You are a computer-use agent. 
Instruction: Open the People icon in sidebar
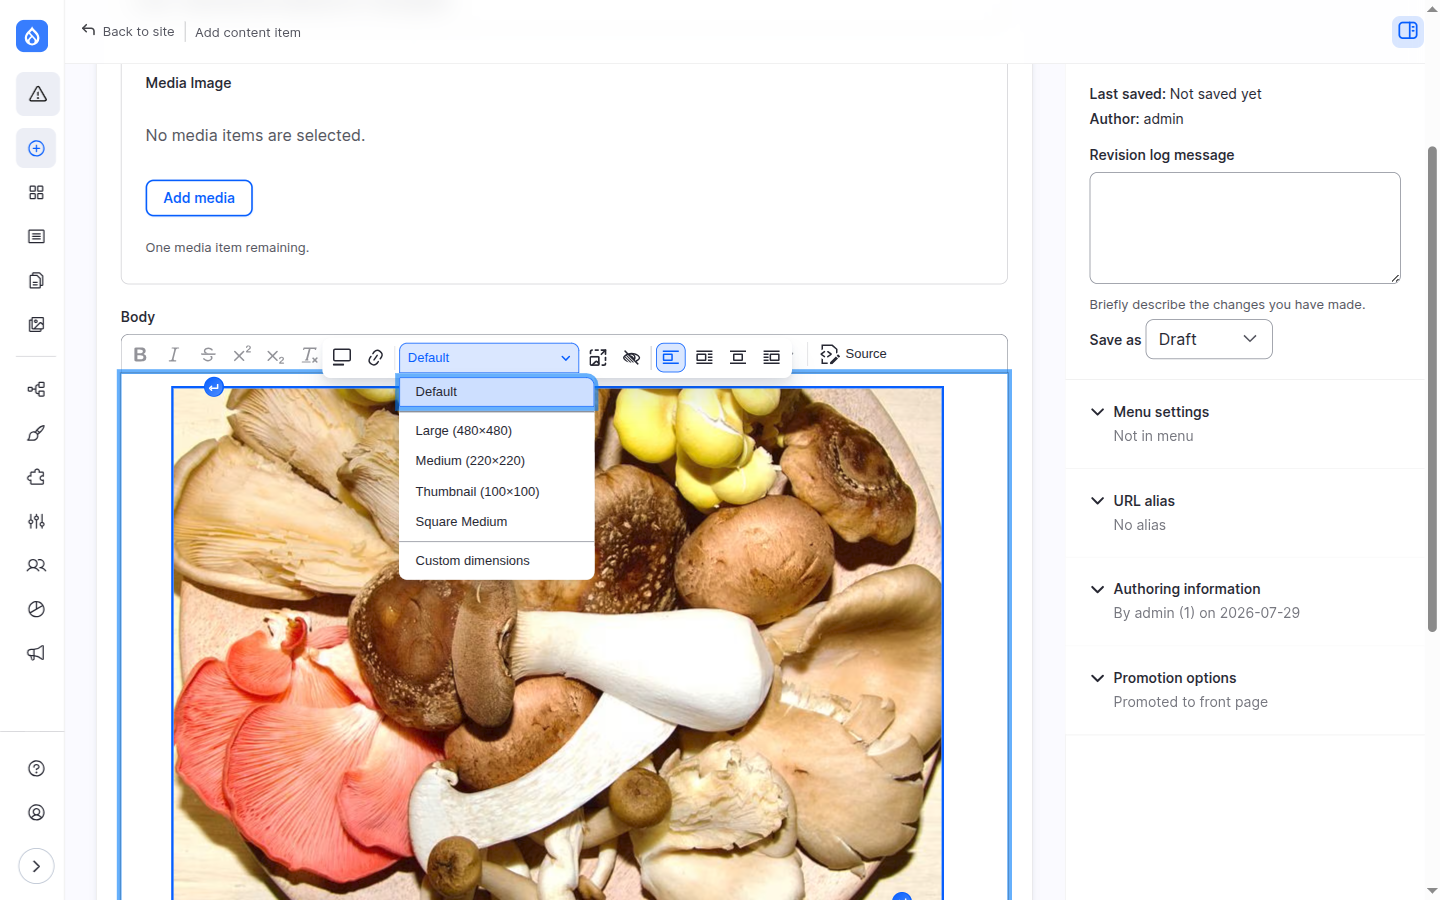[x=37, y=565]
